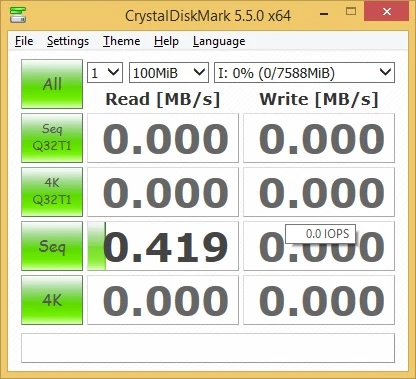
Task: Run the plain 4K test button
Action: click(52, 300)
